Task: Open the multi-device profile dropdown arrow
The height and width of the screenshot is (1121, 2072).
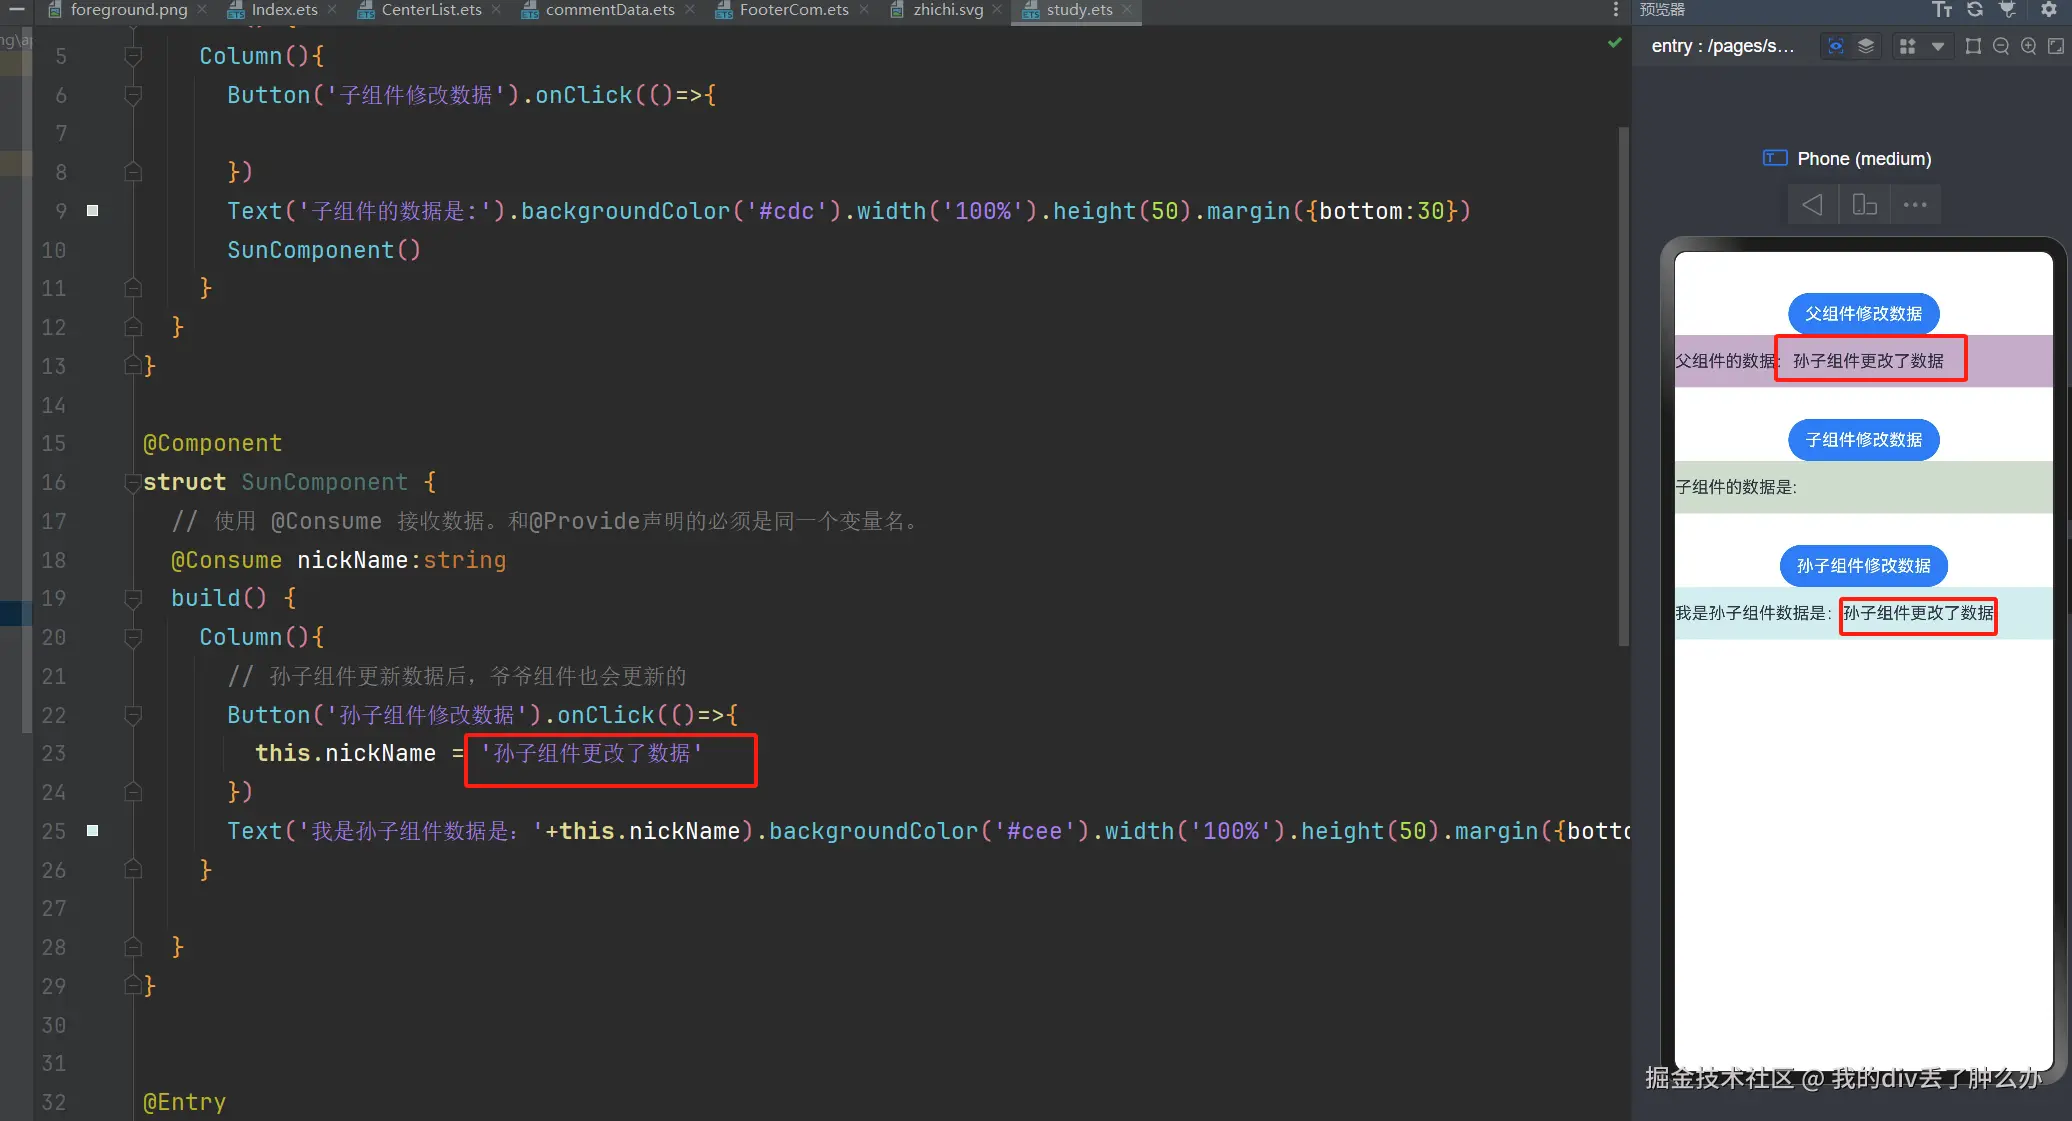Action: pyautogui.click(x=1938, y=46)
